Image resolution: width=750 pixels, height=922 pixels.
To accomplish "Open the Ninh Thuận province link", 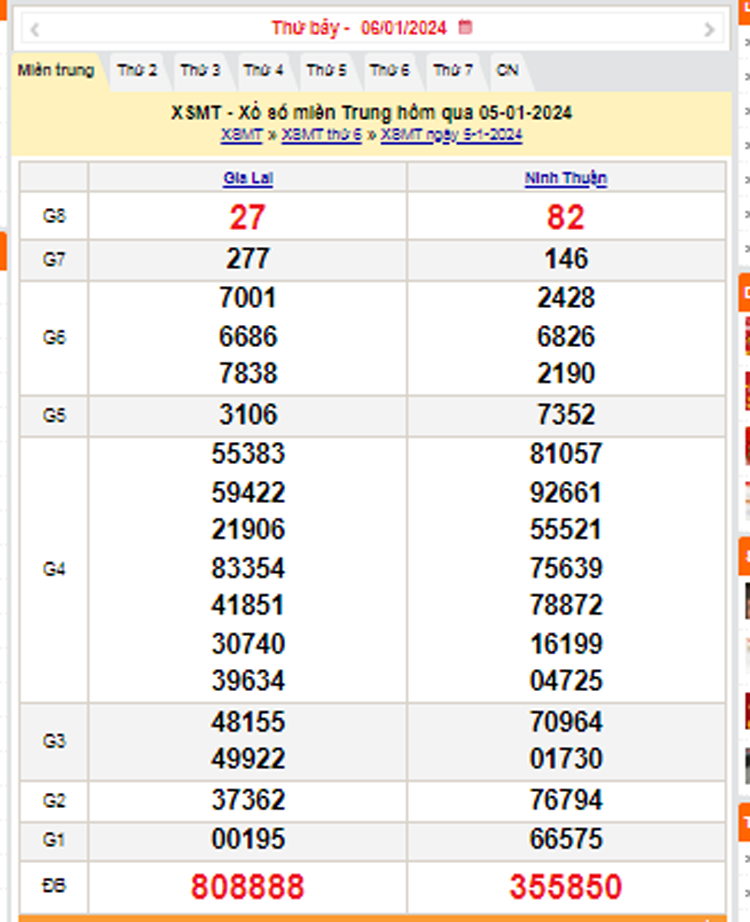I will coord(566,178).
